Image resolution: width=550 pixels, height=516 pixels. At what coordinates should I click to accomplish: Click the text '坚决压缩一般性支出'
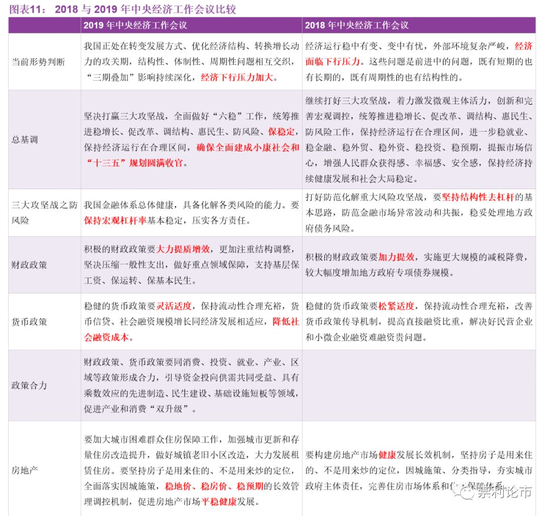coord(124,265)
